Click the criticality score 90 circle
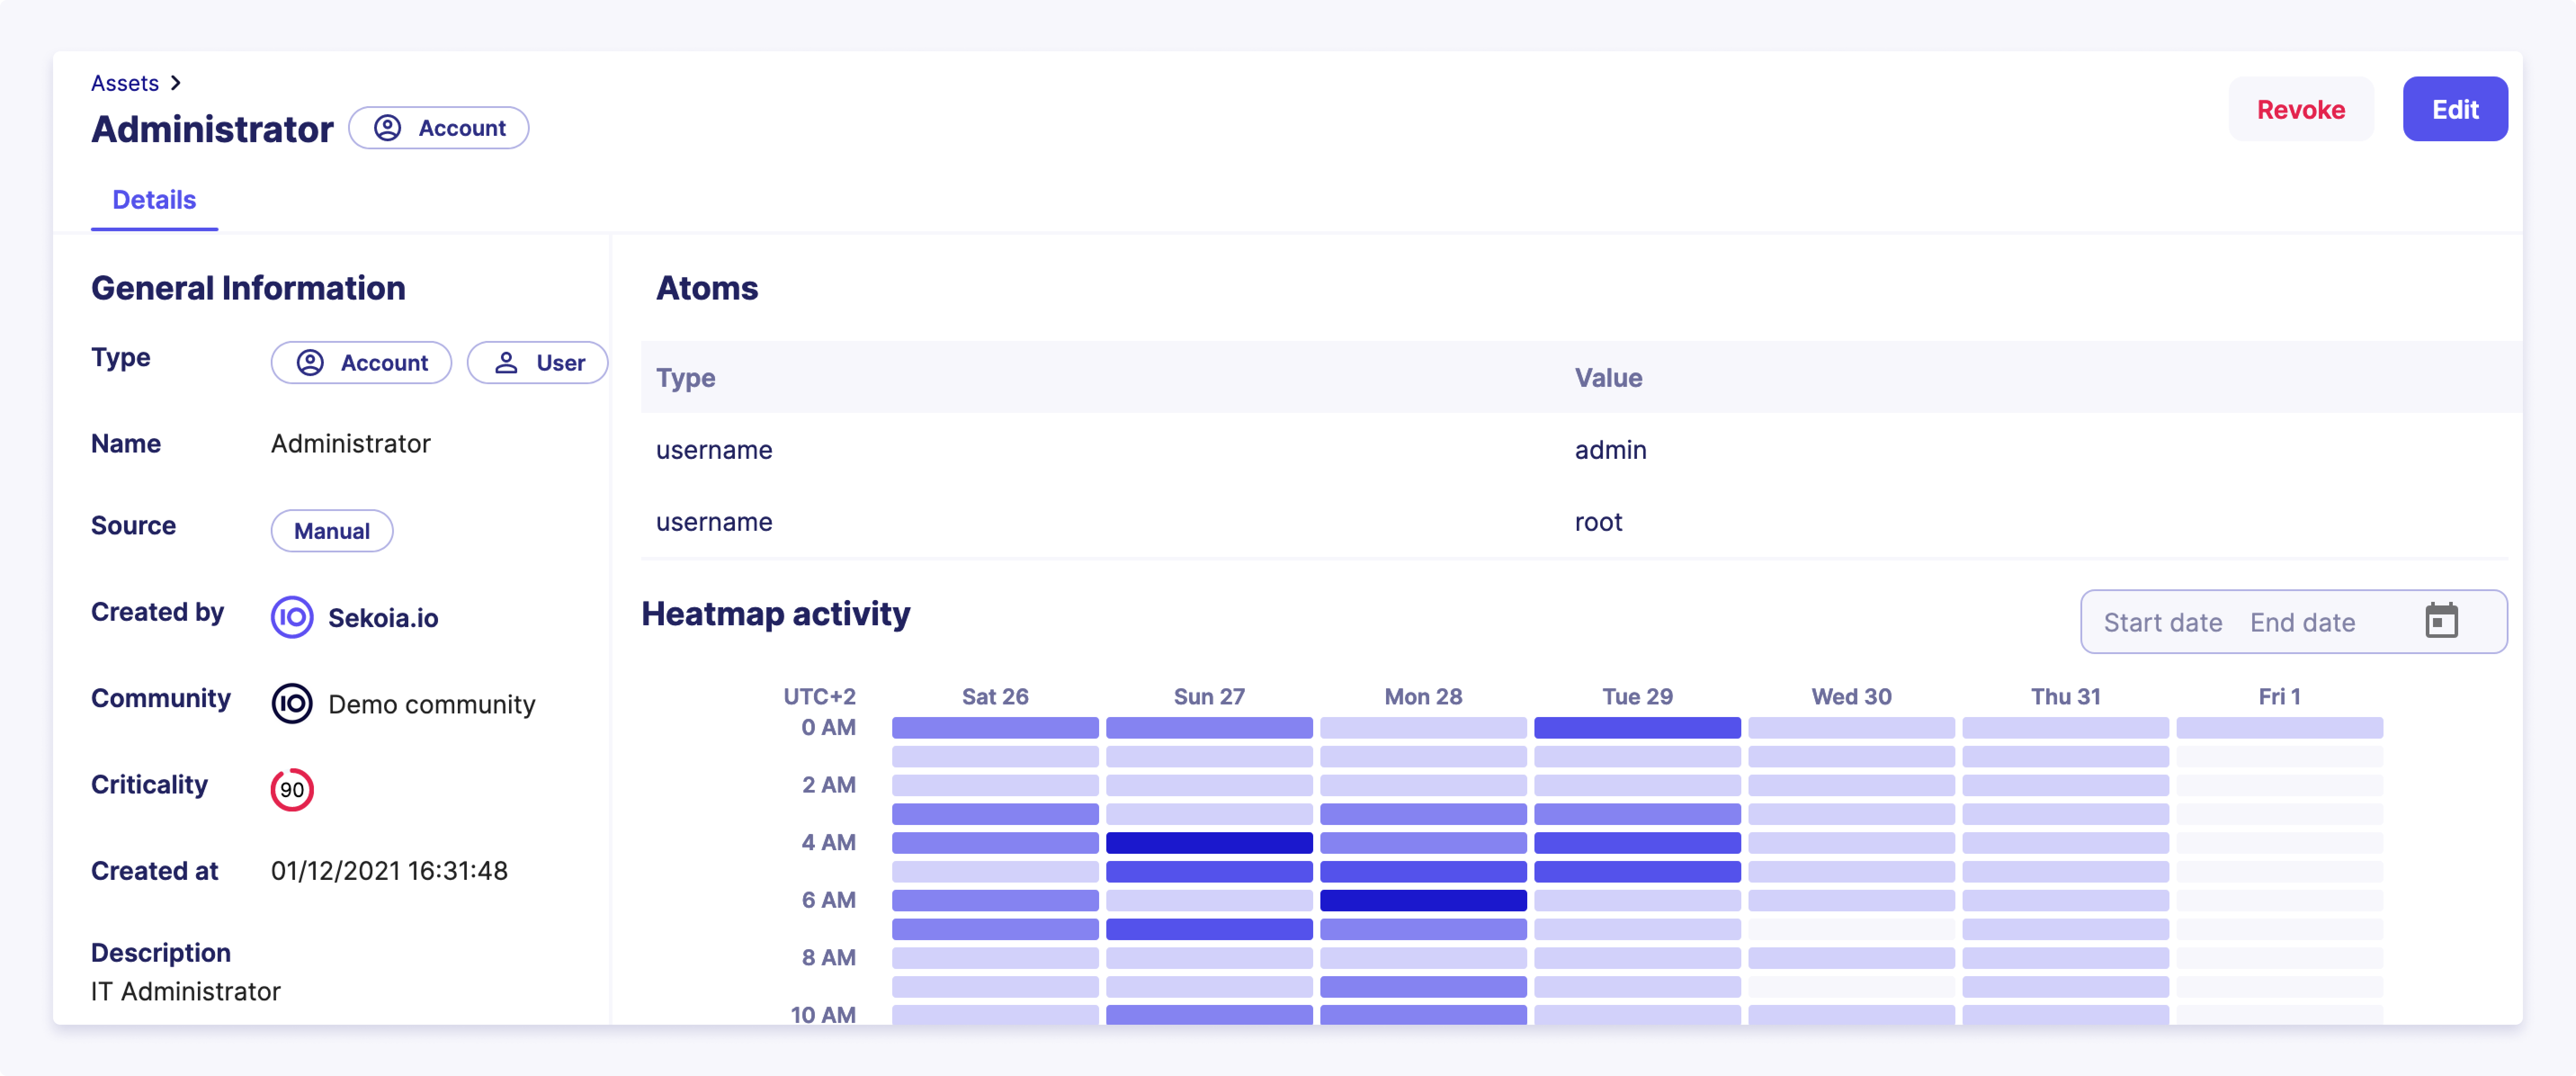Screen dimensions: 2576x1076 point(292,789)
